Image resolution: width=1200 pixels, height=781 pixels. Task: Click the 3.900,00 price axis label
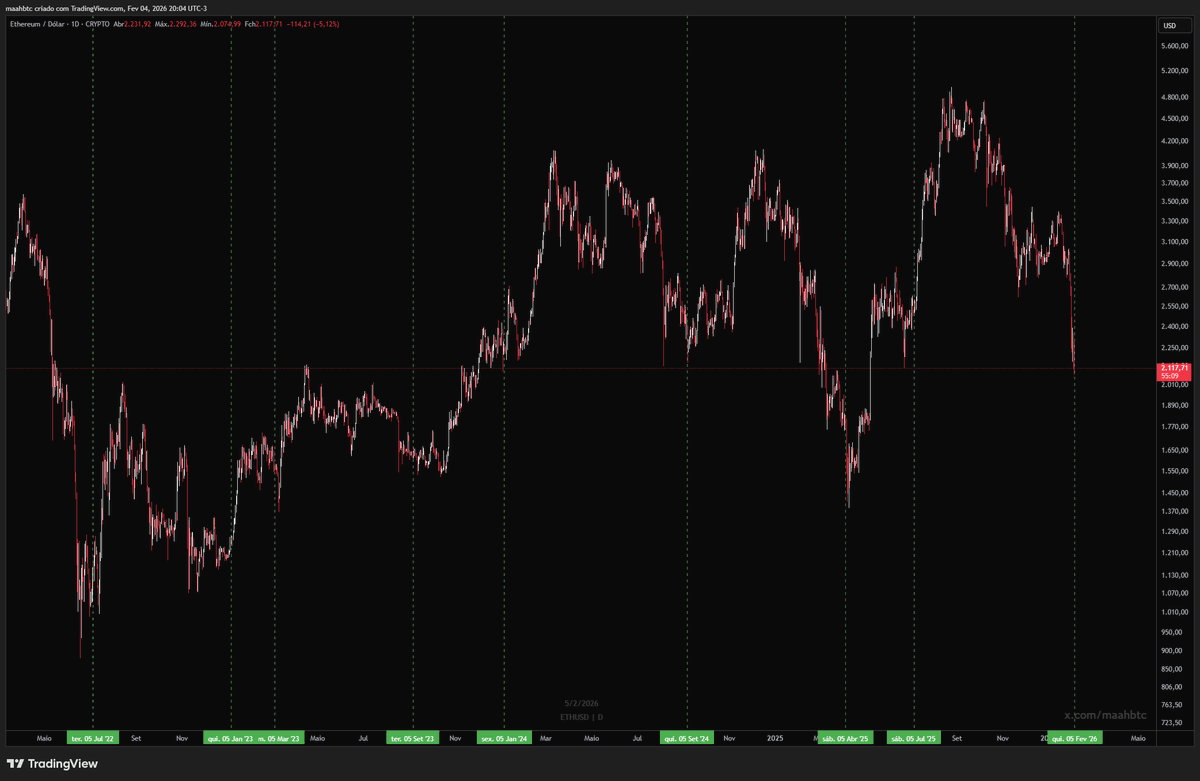coord(1174,166)
